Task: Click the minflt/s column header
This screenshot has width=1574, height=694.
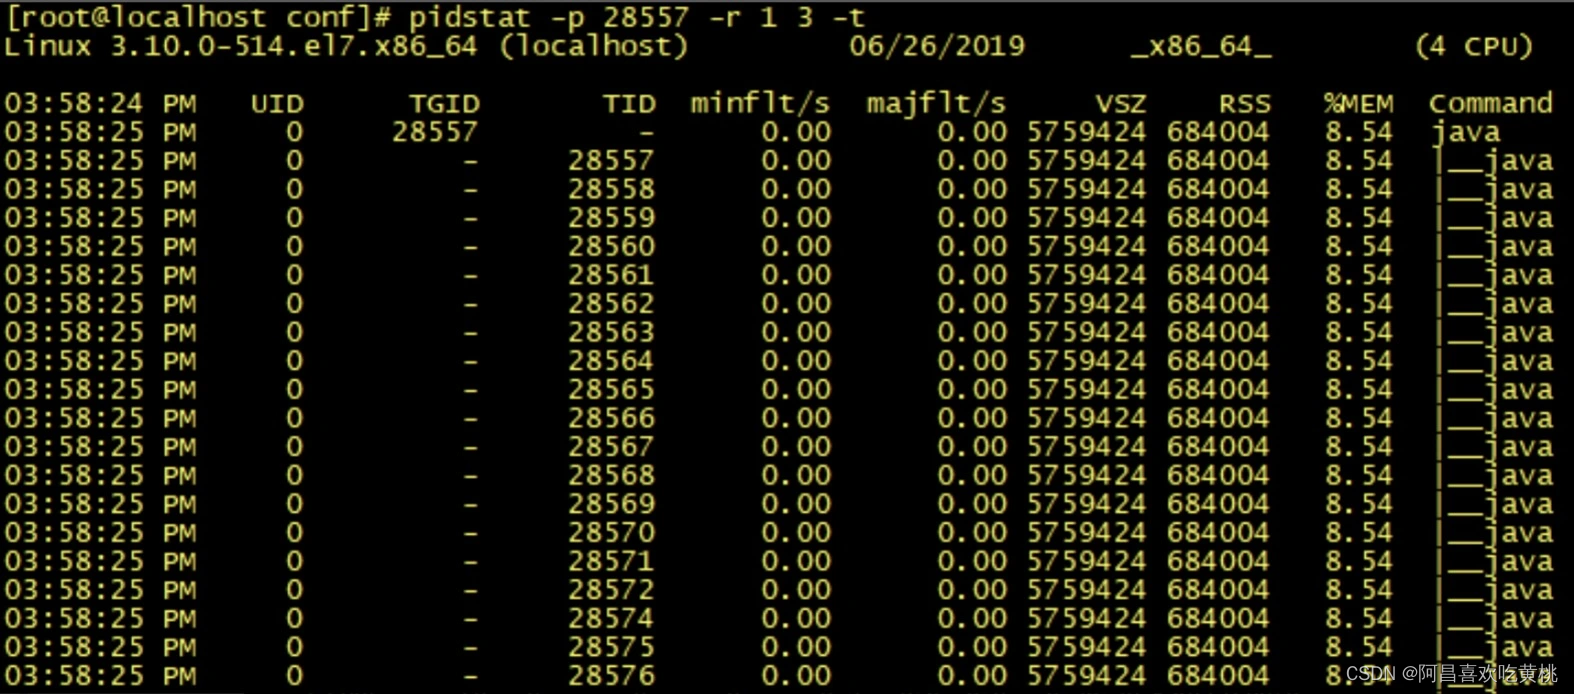Action: click(760, 104)
